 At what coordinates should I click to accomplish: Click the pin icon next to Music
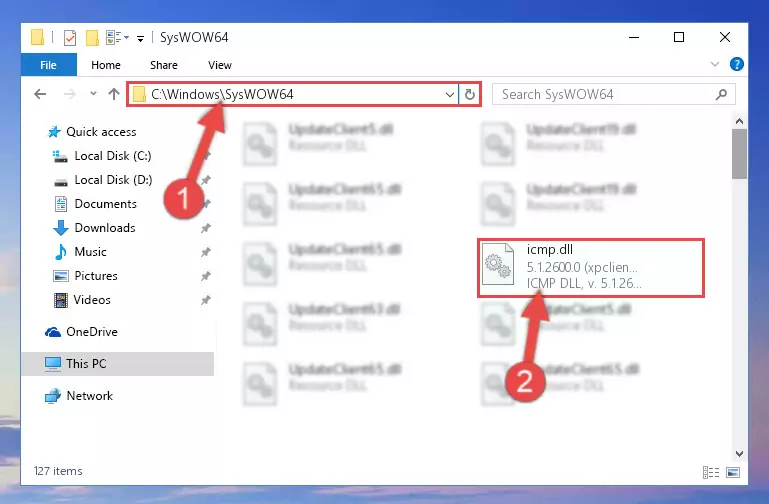pyautogui.click(x=205, y=252)
